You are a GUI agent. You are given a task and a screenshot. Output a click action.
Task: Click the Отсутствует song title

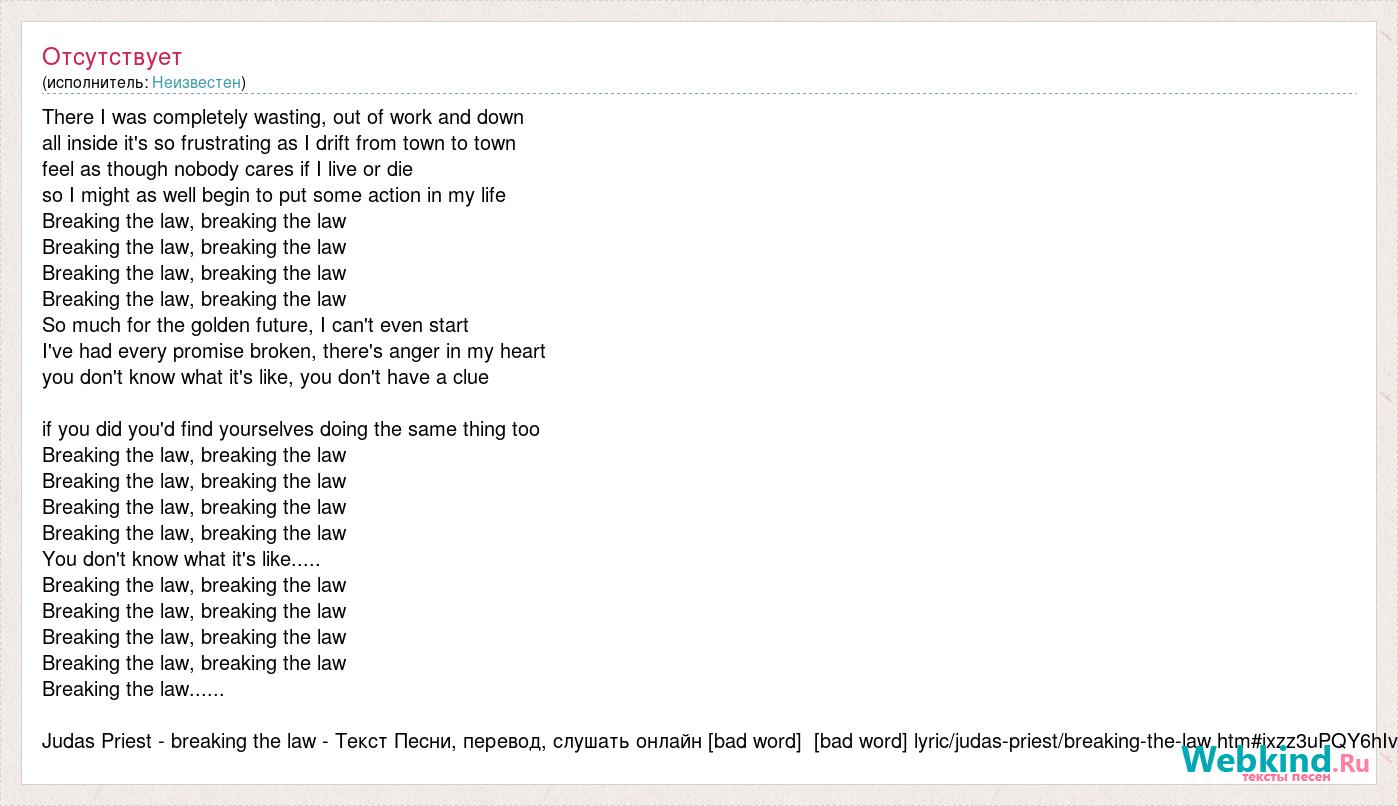pos(112,56)
